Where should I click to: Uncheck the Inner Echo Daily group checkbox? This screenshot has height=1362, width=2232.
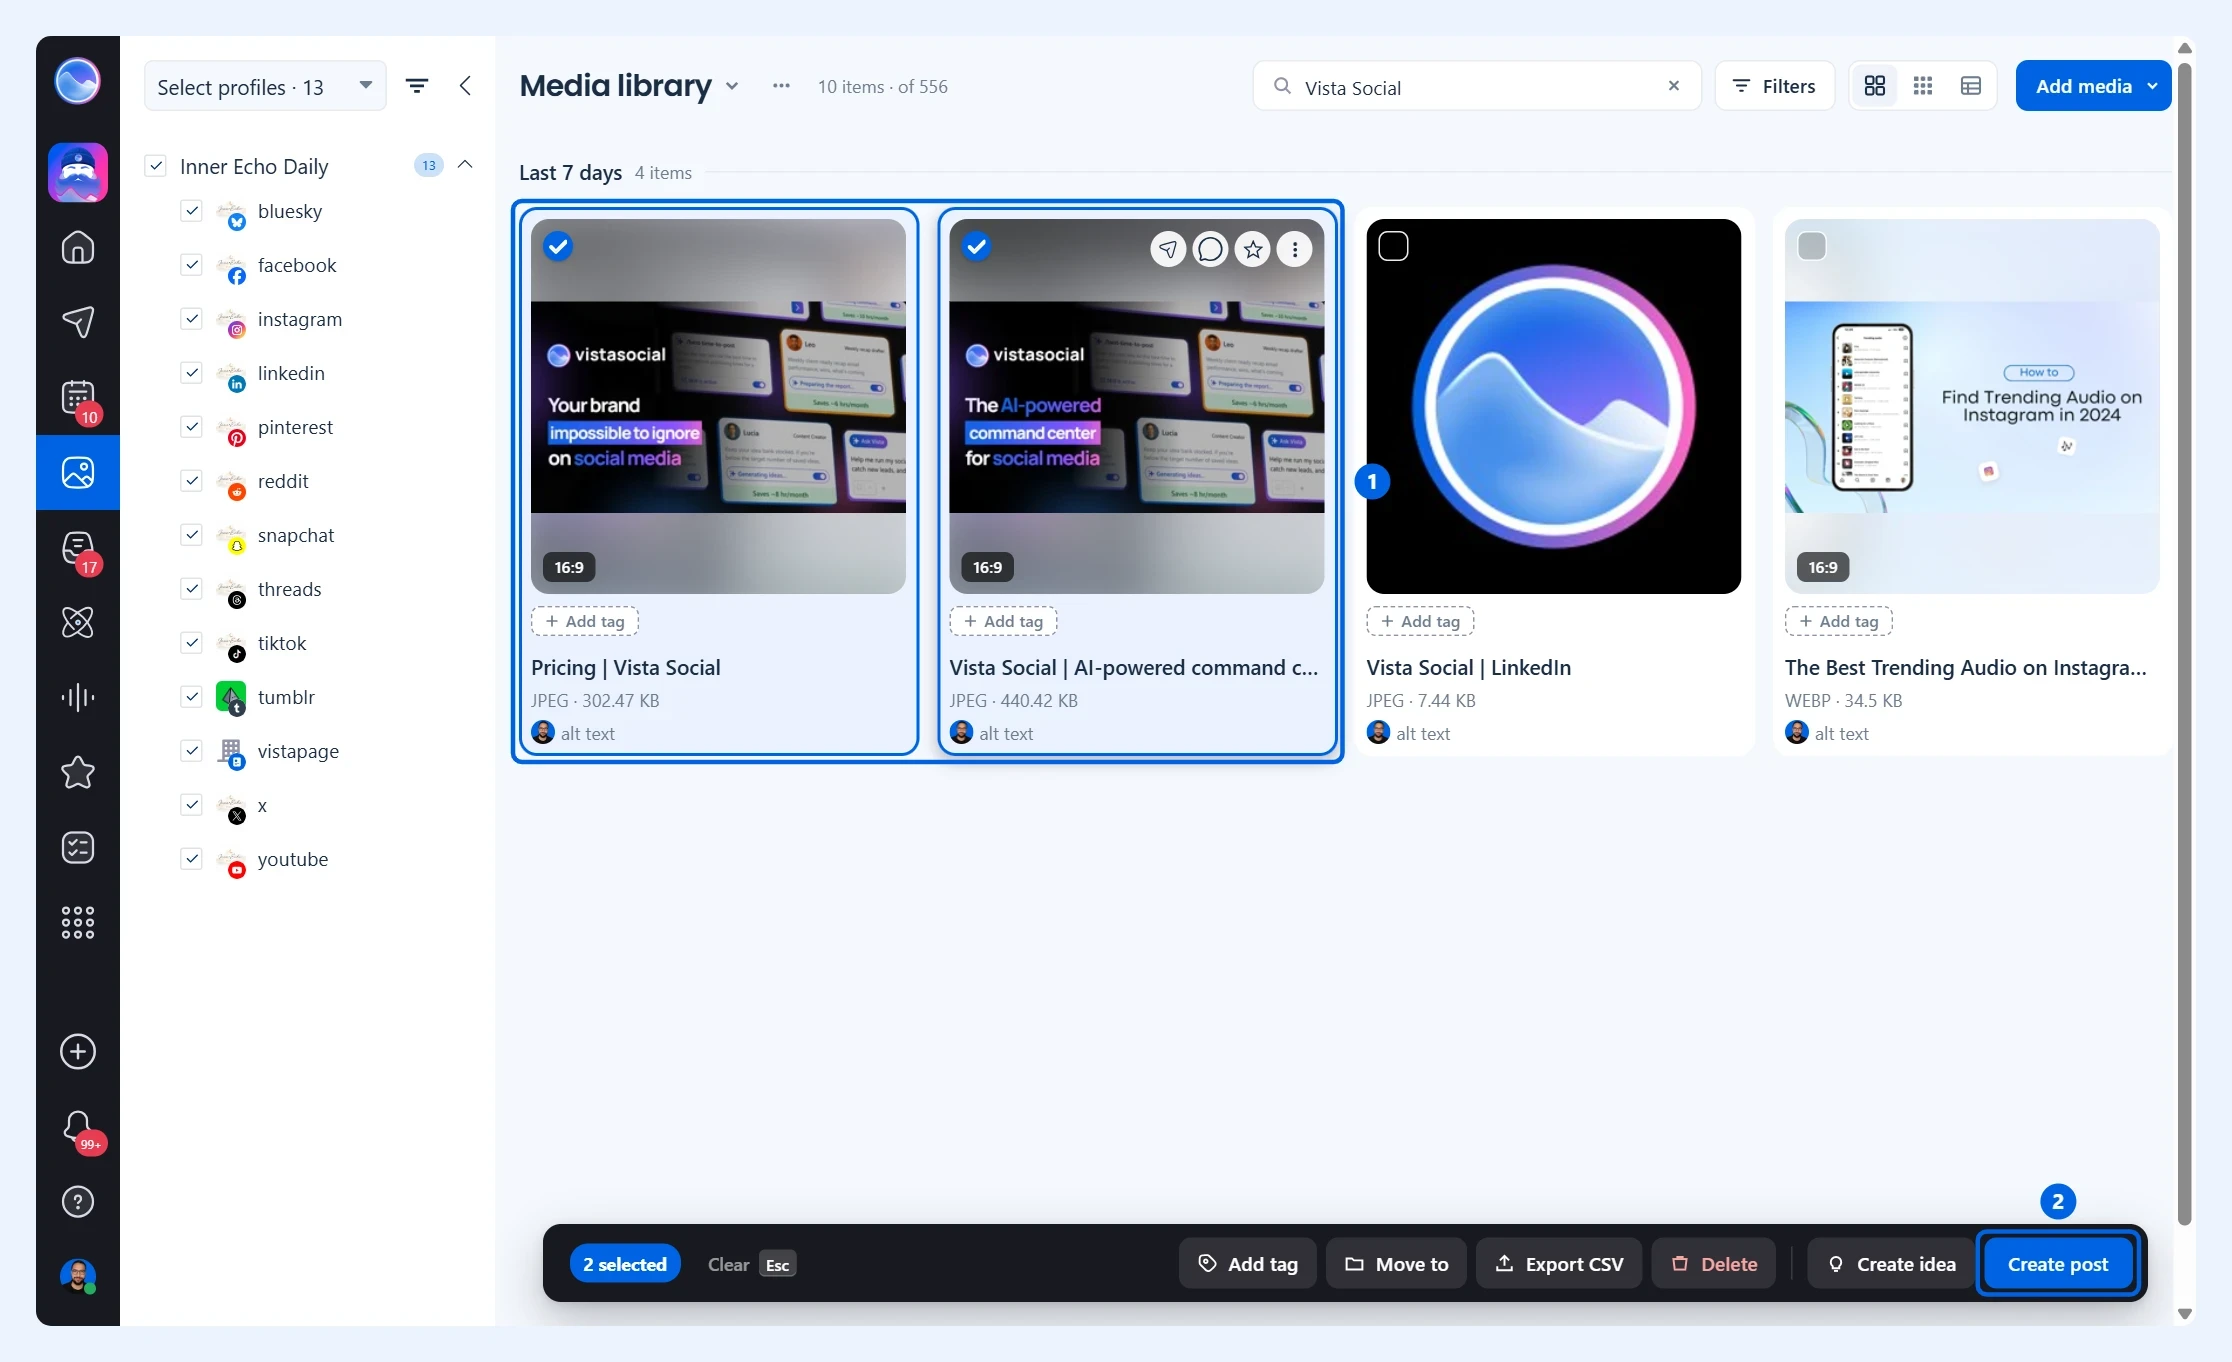155,166
